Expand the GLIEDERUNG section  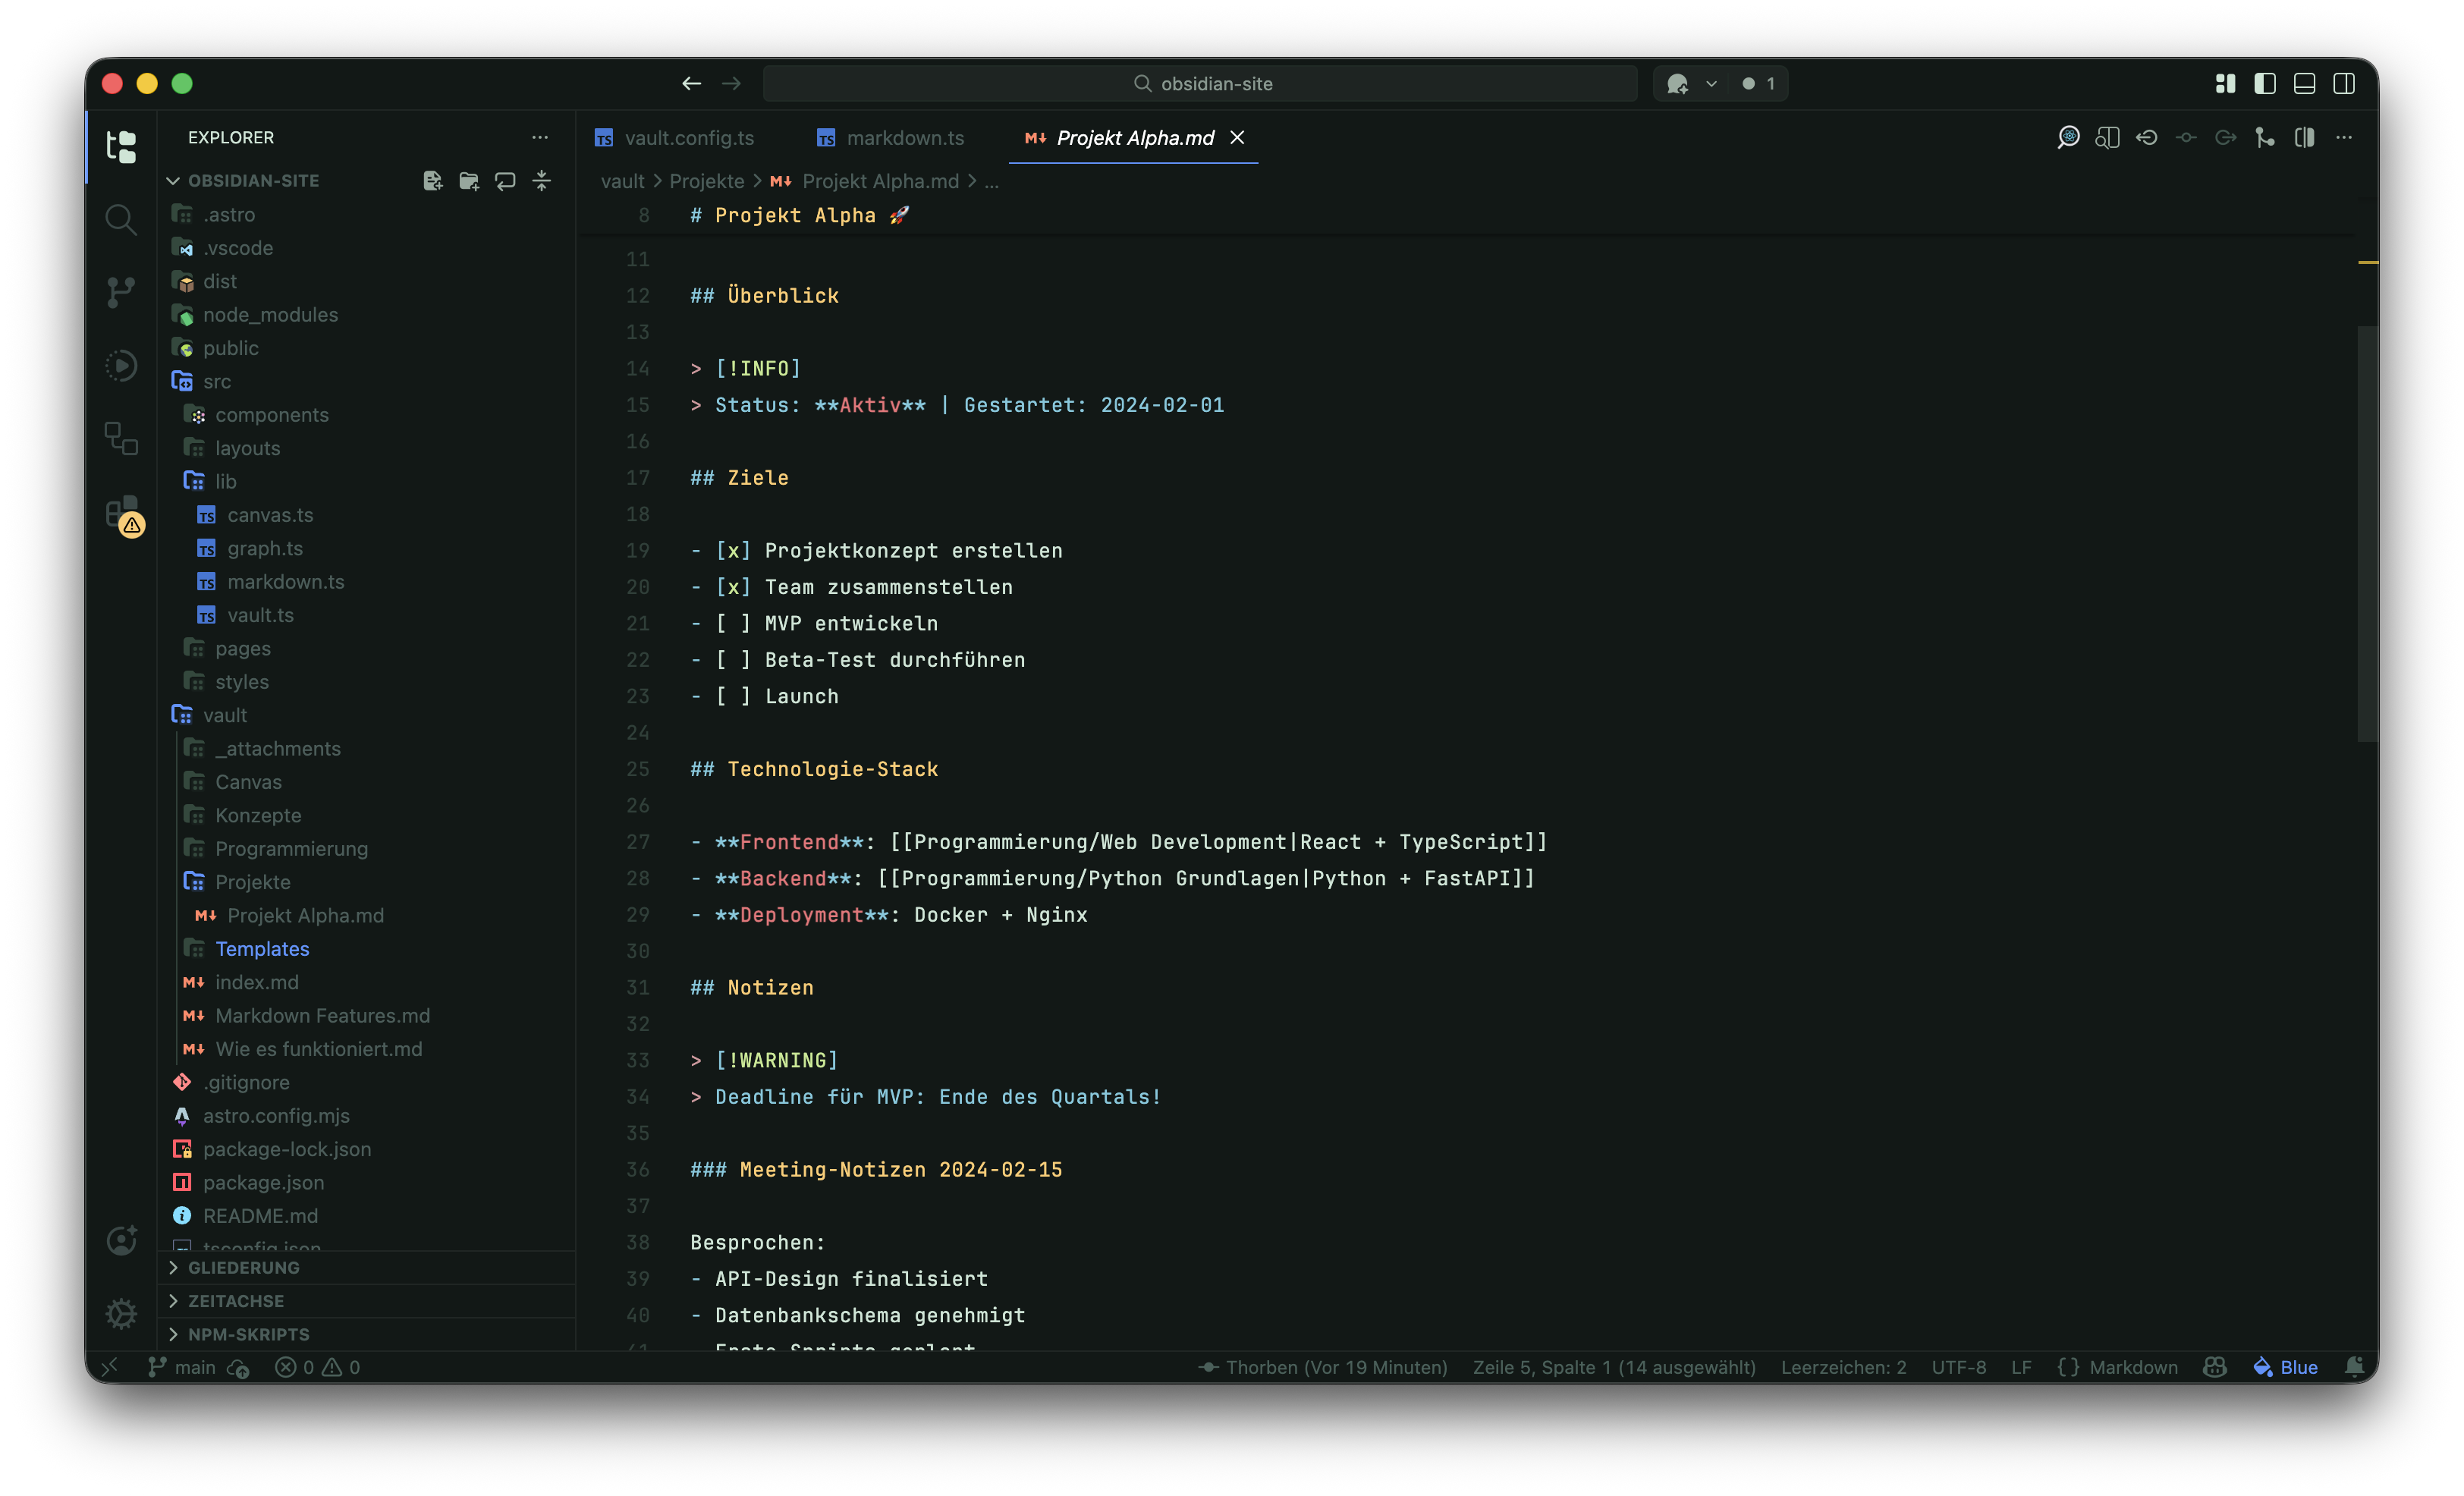(x=243, y=1268)
